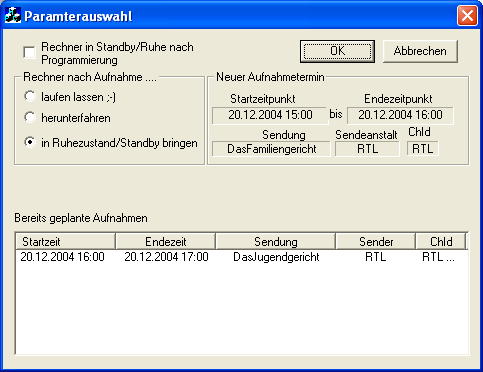The image size is (483, 372).
Task: Click the 'RTL ...' cell under ChId column
Action: pyautogui.click(x=438, y=257)
